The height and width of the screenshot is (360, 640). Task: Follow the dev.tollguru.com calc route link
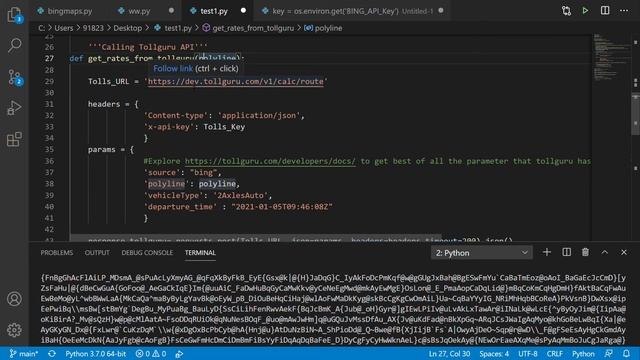pos(236,81)
